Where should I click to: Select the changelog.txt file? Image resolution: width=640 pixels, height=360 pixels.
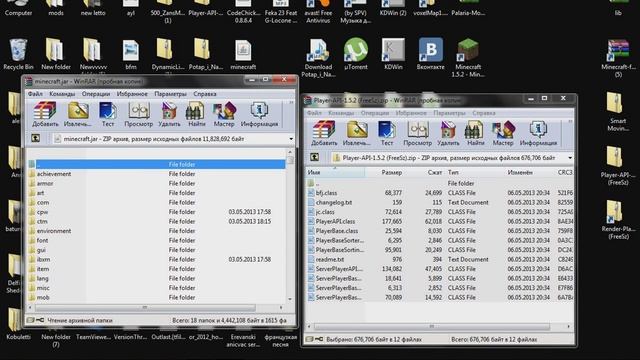tap(440, 202)
